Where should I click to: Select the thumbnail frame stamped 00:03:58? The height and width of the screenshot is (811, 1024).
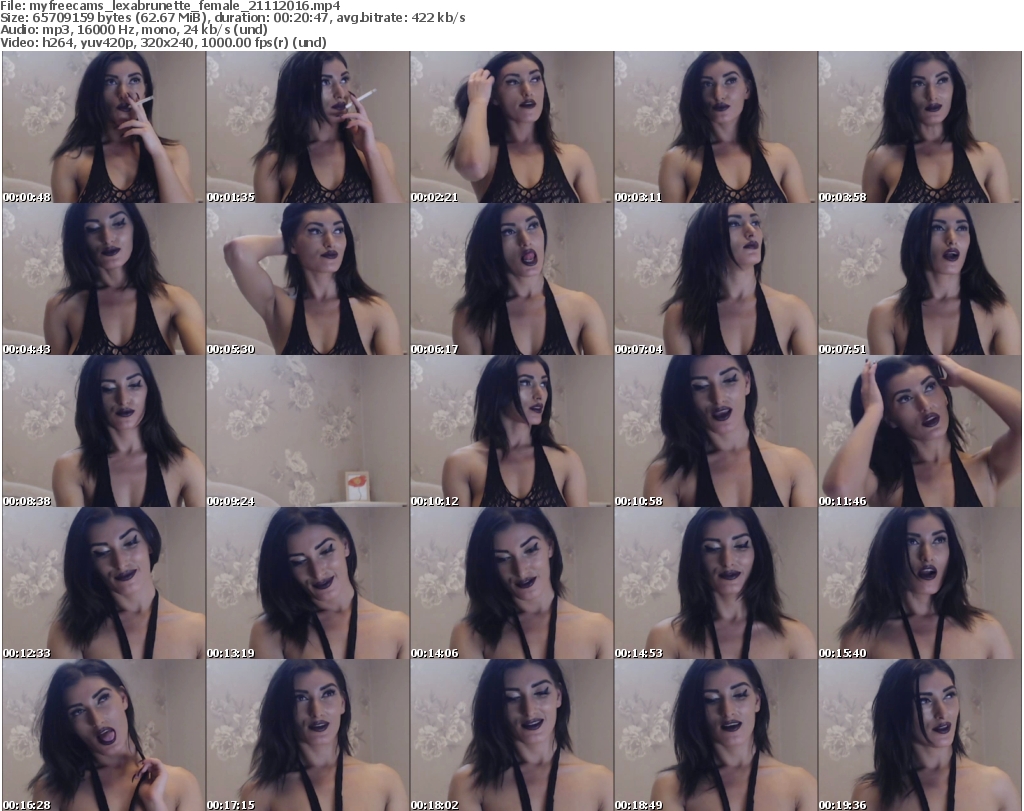pos(920,127)
